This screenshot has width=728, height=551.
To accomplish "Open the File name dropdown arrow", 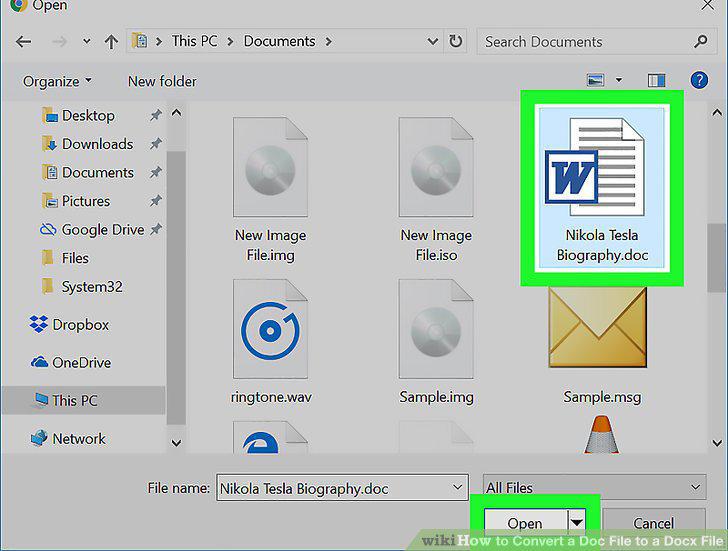I will pos(457,487).
